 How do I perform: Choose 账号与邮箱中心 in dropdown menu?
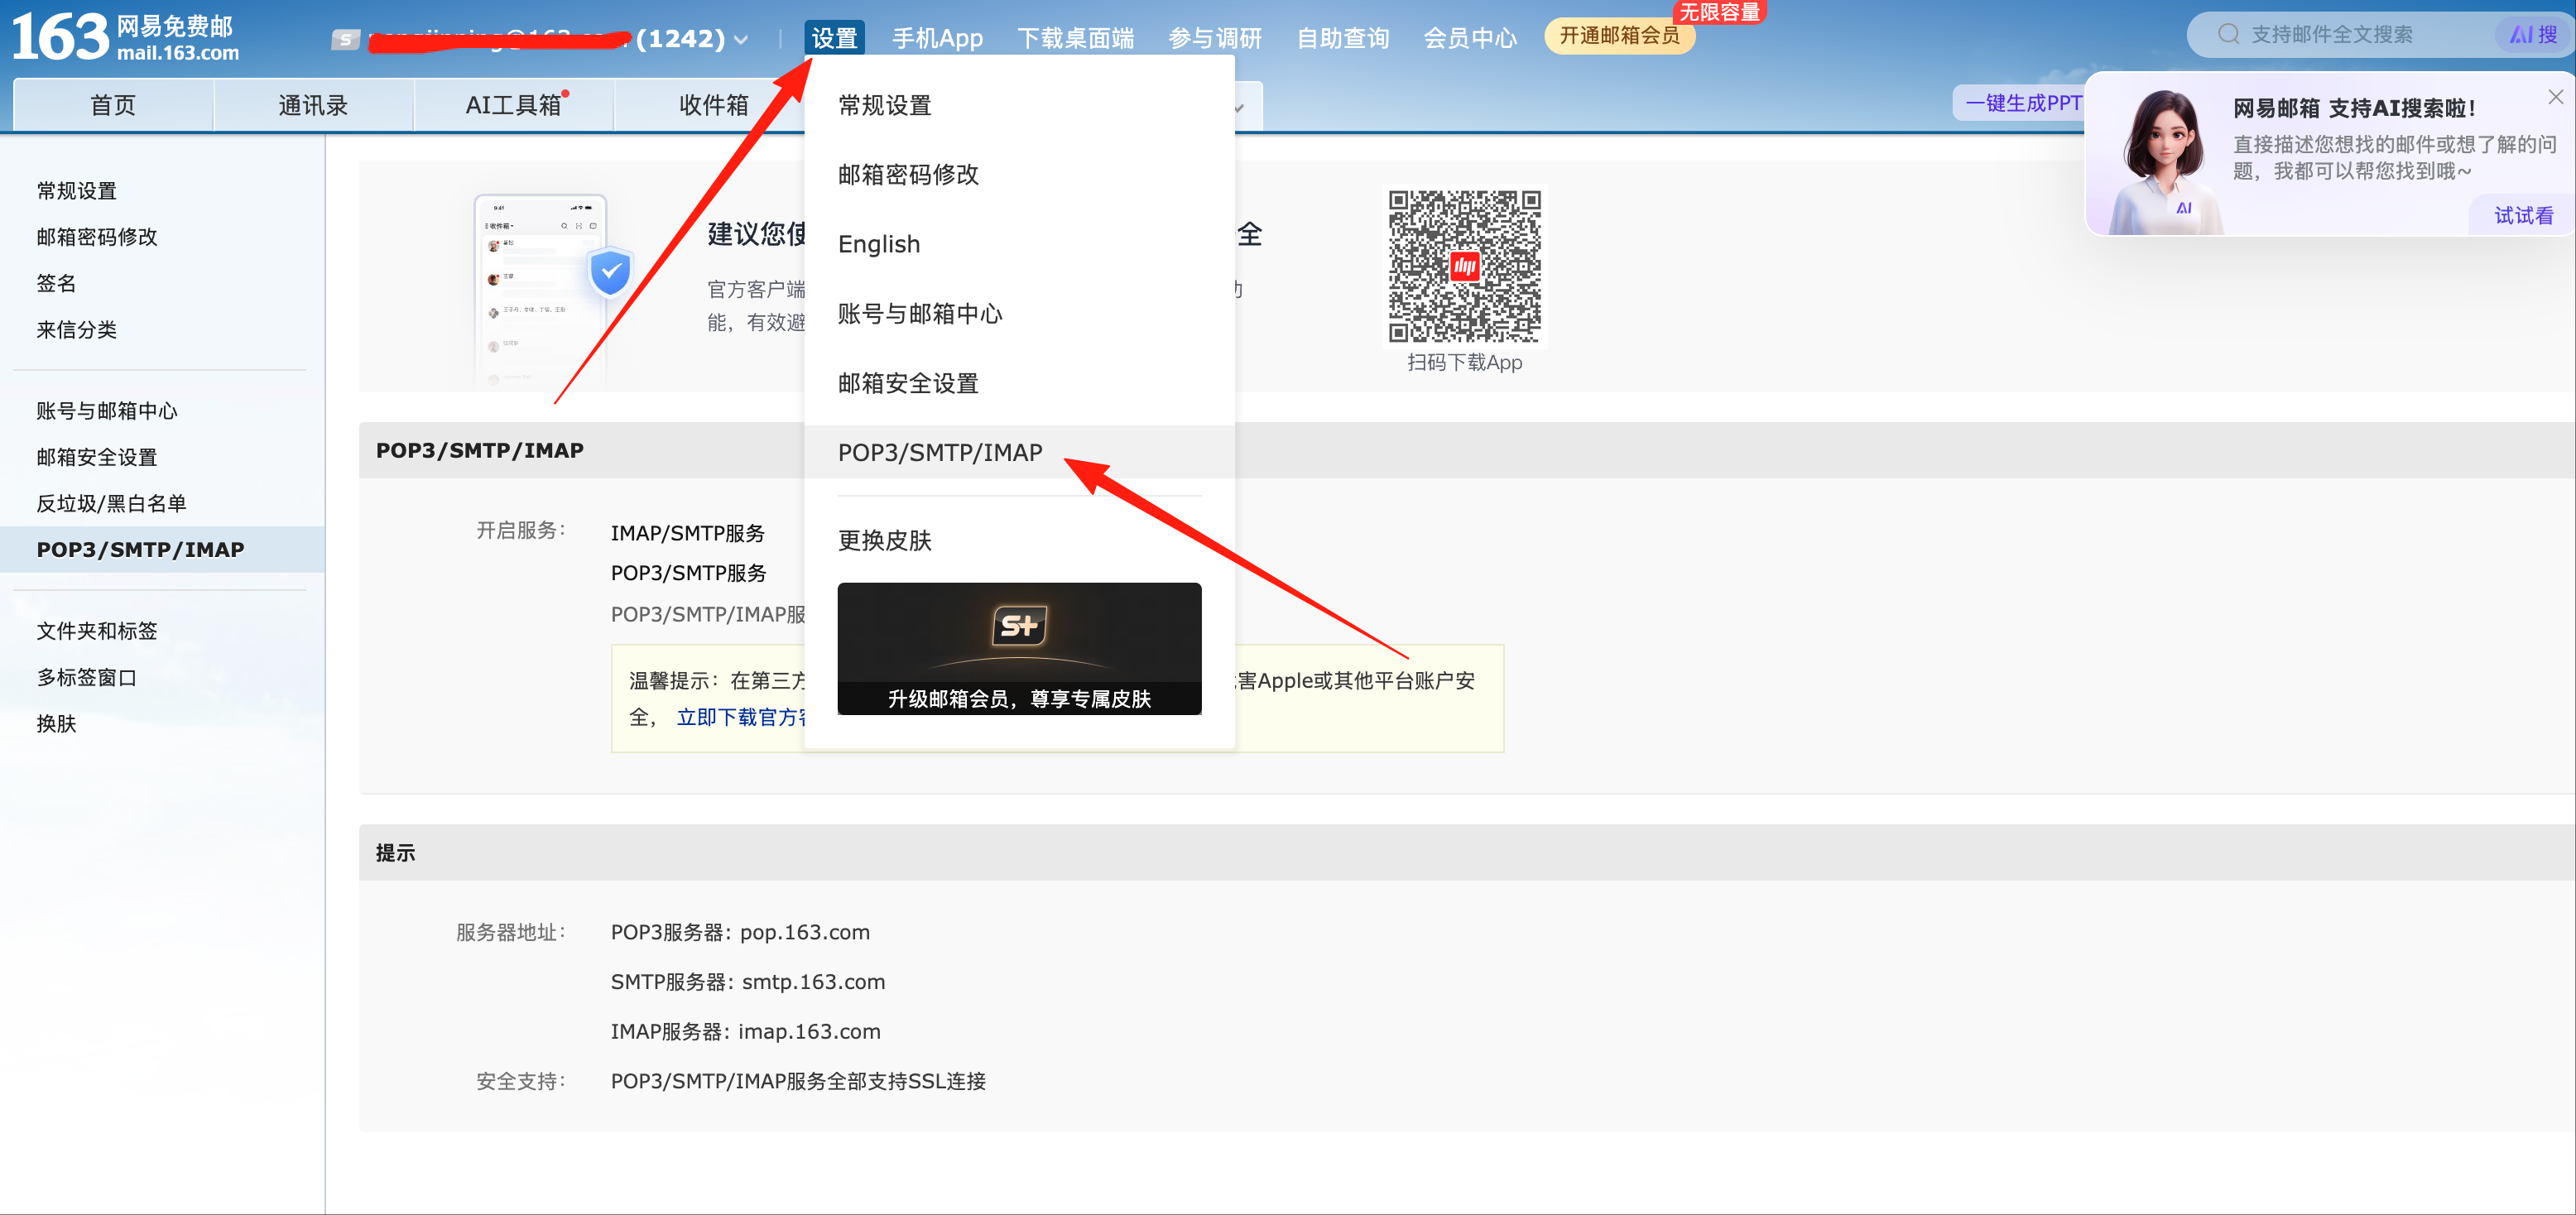pos(1019,314)
